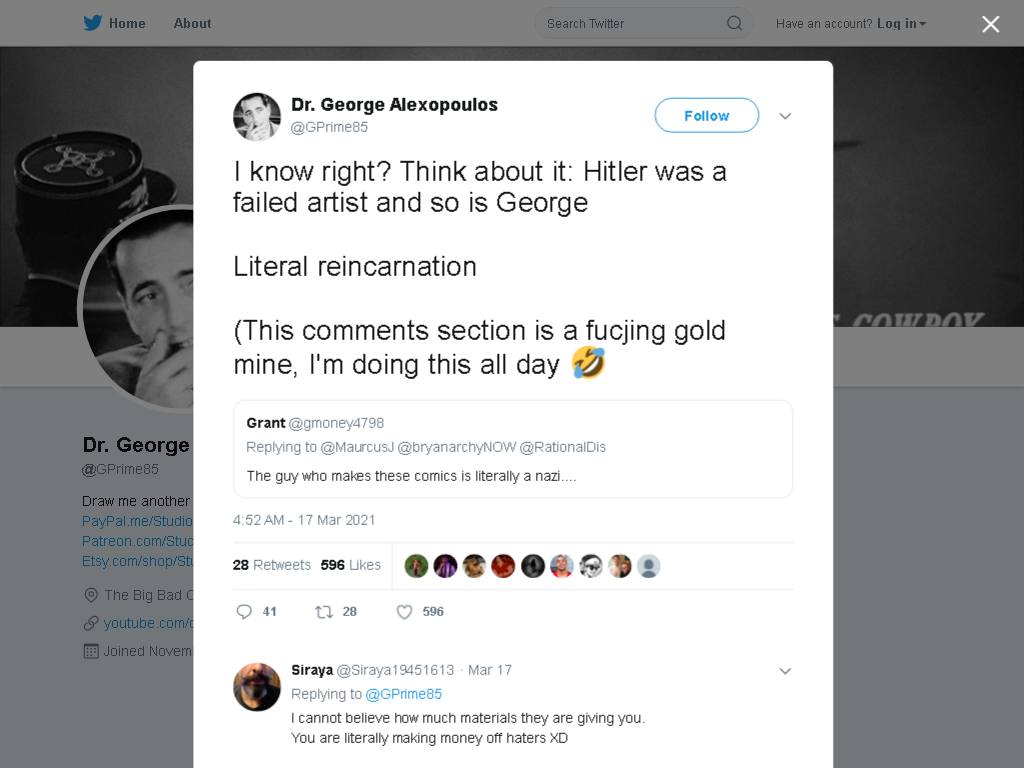View the 28 Retweets list
Image resolution: width=1024 pixels, height=768 pixels.
coord(272,565)
